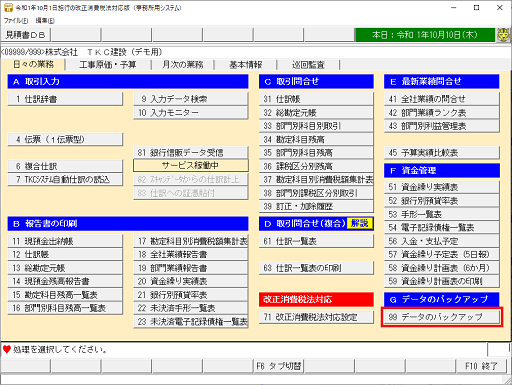The image size is (512, 385).
Task: Open 31 仕訳帳 inquiry
Action: 316,99
